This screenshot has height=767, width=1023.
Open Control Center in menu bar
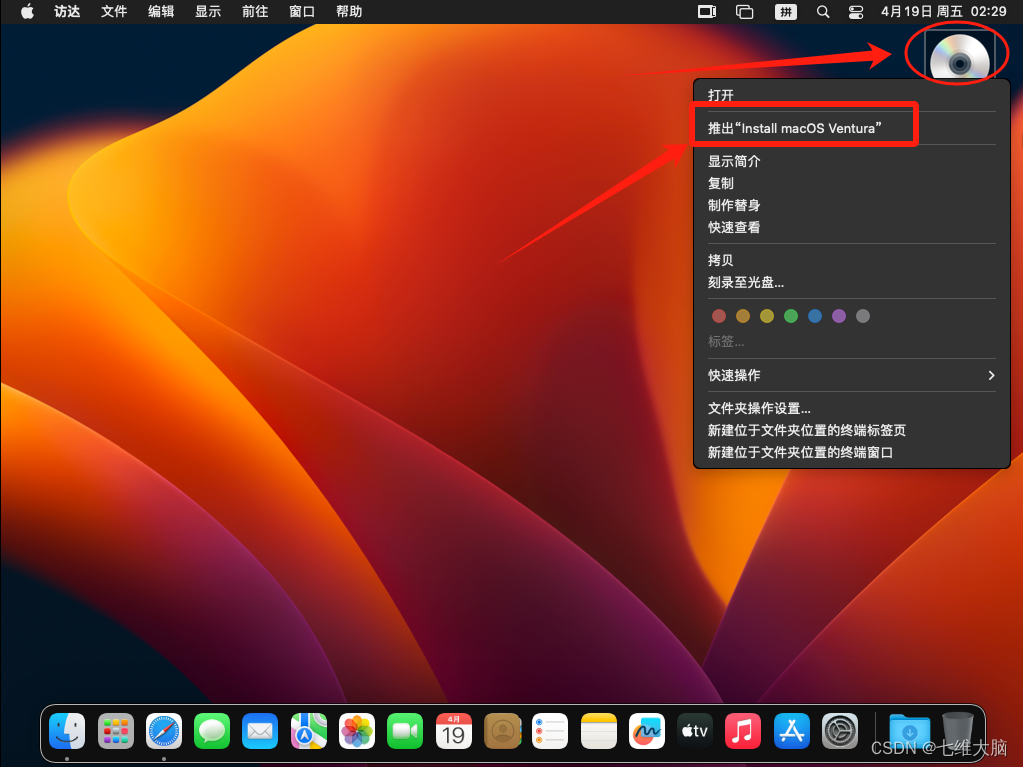tap(855, 12)
